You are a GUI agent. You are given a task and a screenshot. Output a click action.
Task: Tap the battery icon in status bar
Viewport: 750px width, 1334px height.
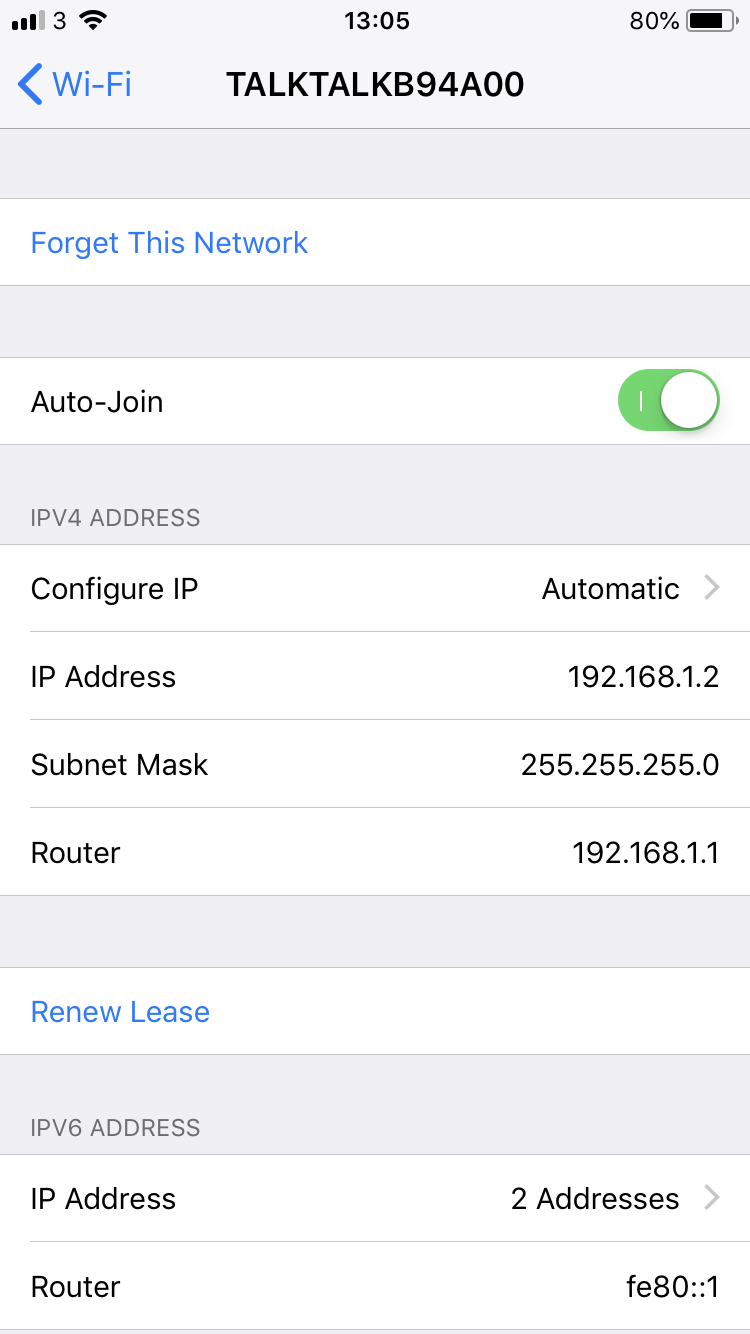point(714,20)
